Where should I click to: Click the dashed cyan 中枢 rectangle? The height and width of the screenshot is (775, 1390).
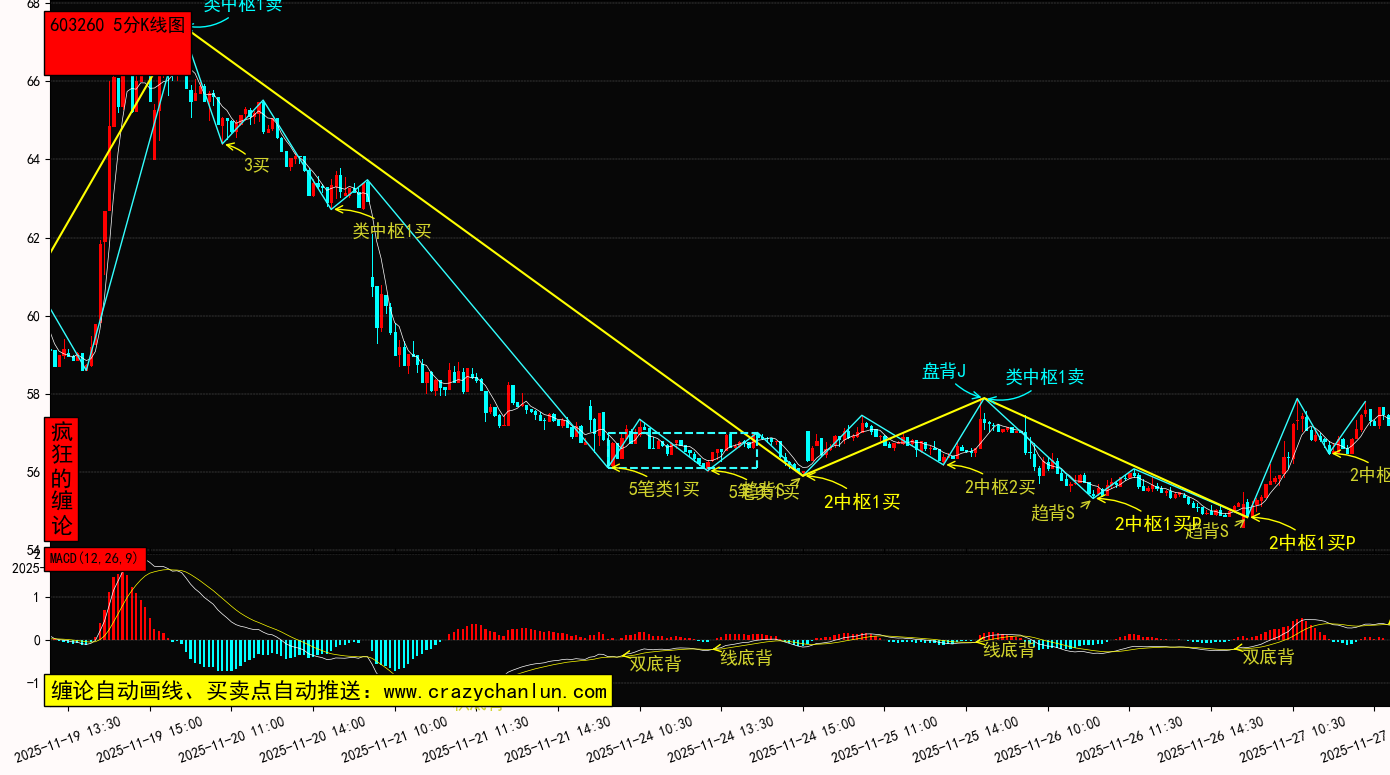[x=682, y=434]
